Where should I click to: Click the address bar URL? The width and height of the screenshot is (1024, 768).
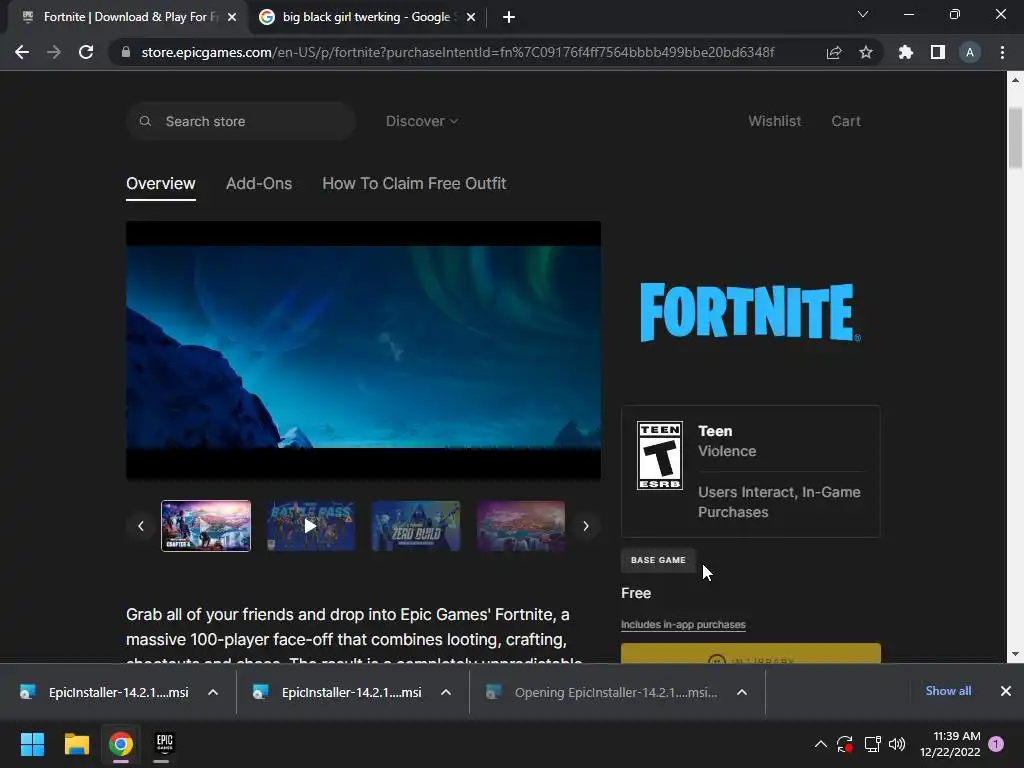[x=458, y=52]
